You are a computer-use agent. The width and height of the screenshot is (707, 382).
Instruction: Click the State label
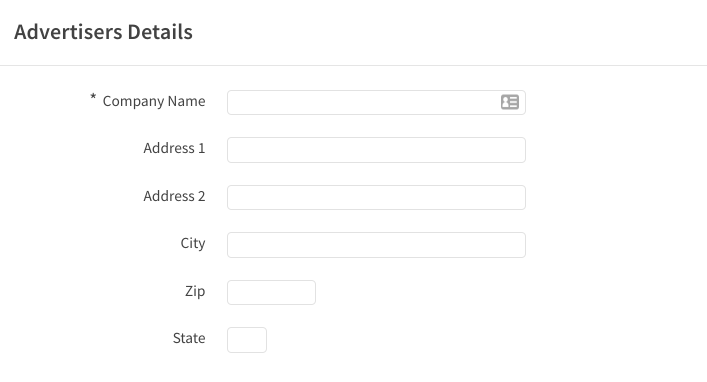189,338
